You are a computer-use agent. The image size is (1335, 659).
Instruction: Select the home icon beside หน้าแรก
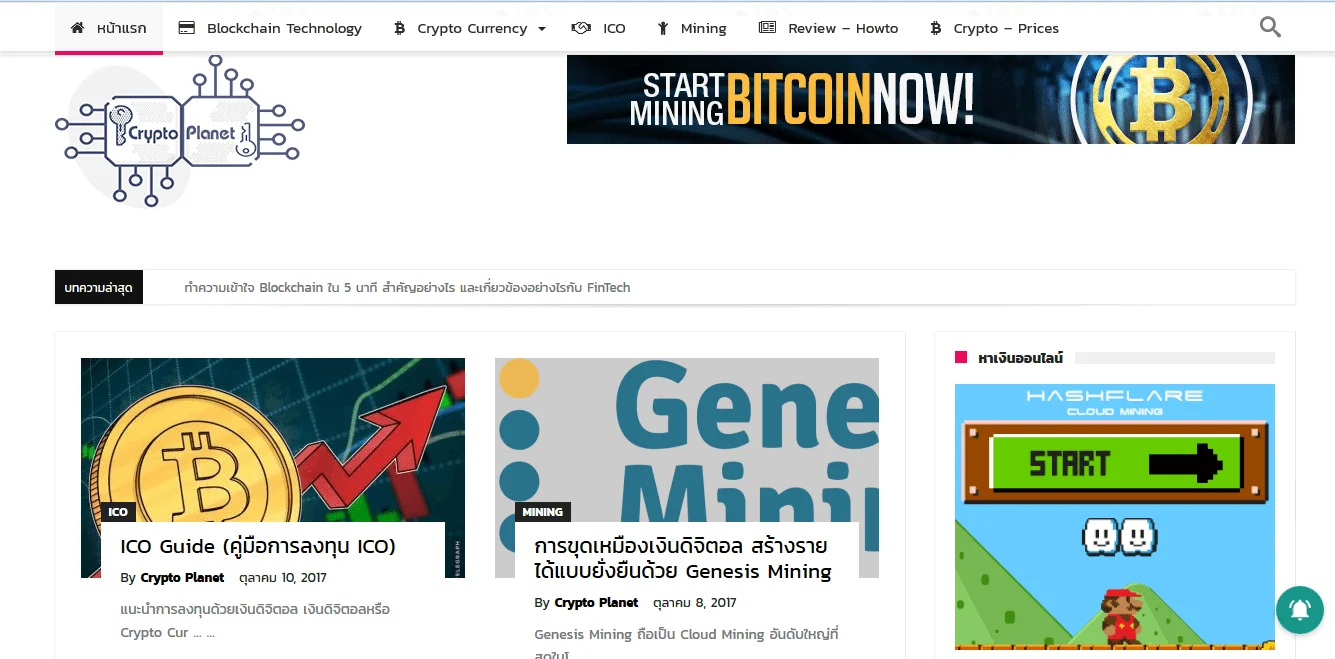click(x=78, y=28)
